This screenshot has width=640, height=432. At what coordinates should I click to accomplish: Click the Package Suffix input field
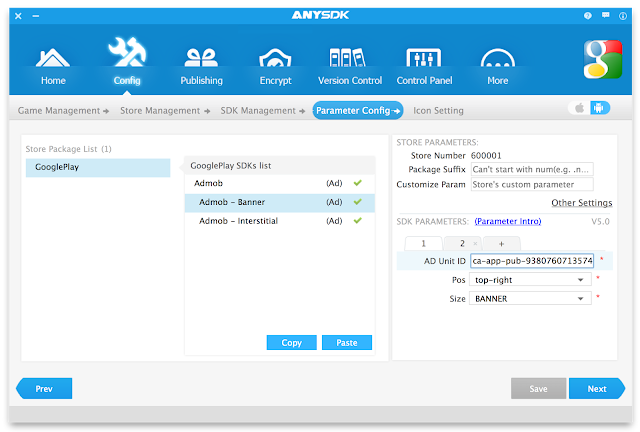tap(532, 169)
